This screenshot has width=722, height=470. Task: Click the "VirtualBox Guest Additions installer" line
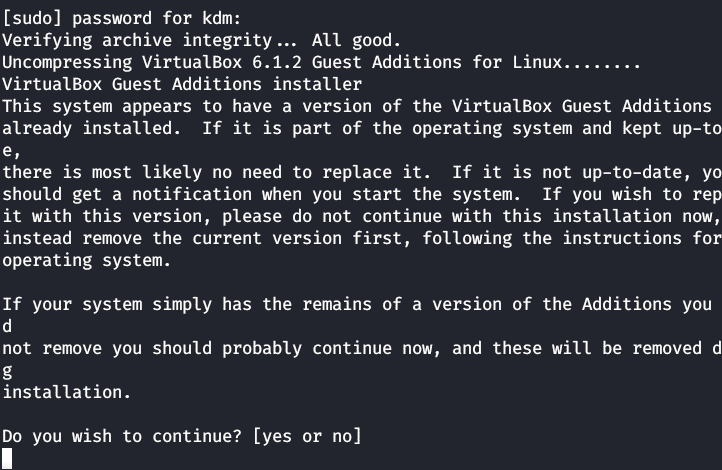click(x=181, y=84)
